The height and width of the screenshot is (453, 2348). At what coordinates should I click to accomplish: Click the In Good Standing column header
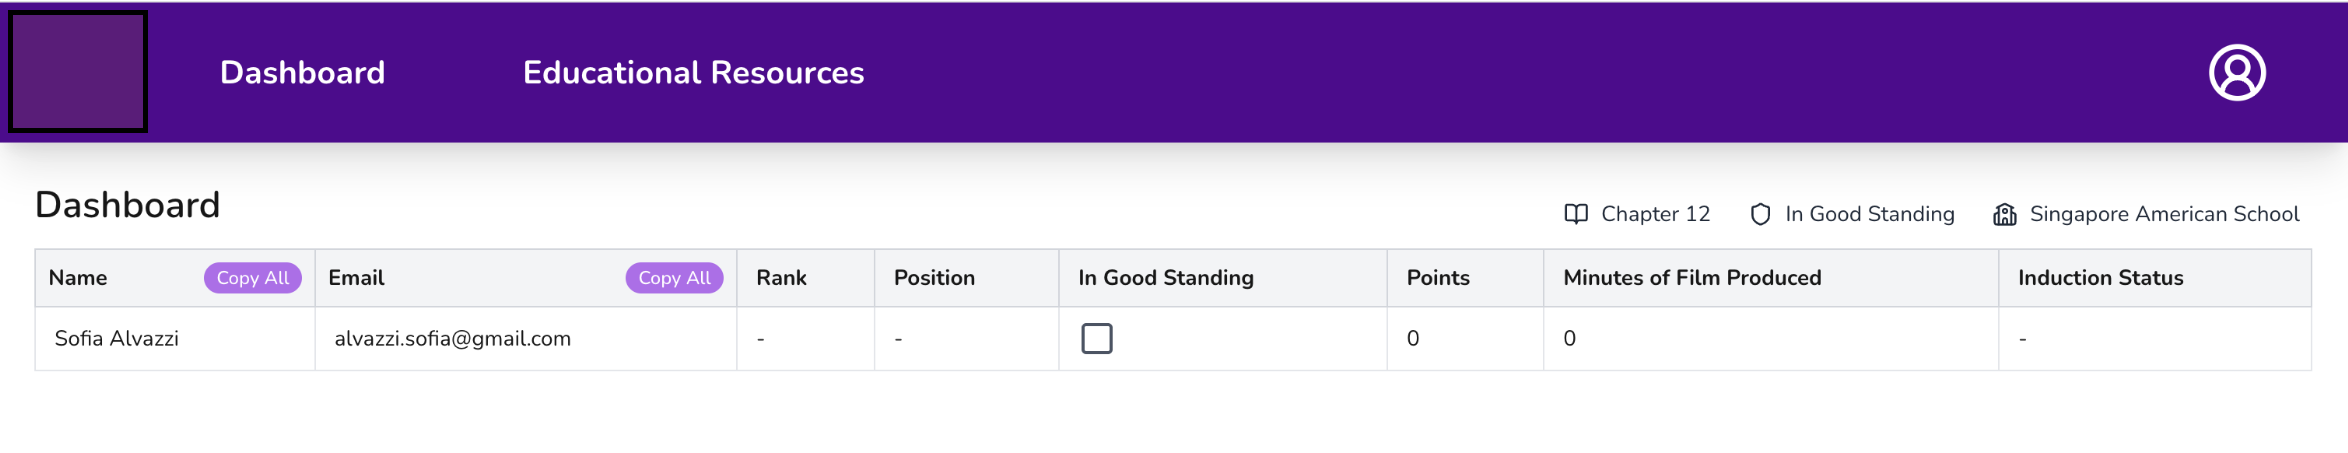[x=1165, y=278]
